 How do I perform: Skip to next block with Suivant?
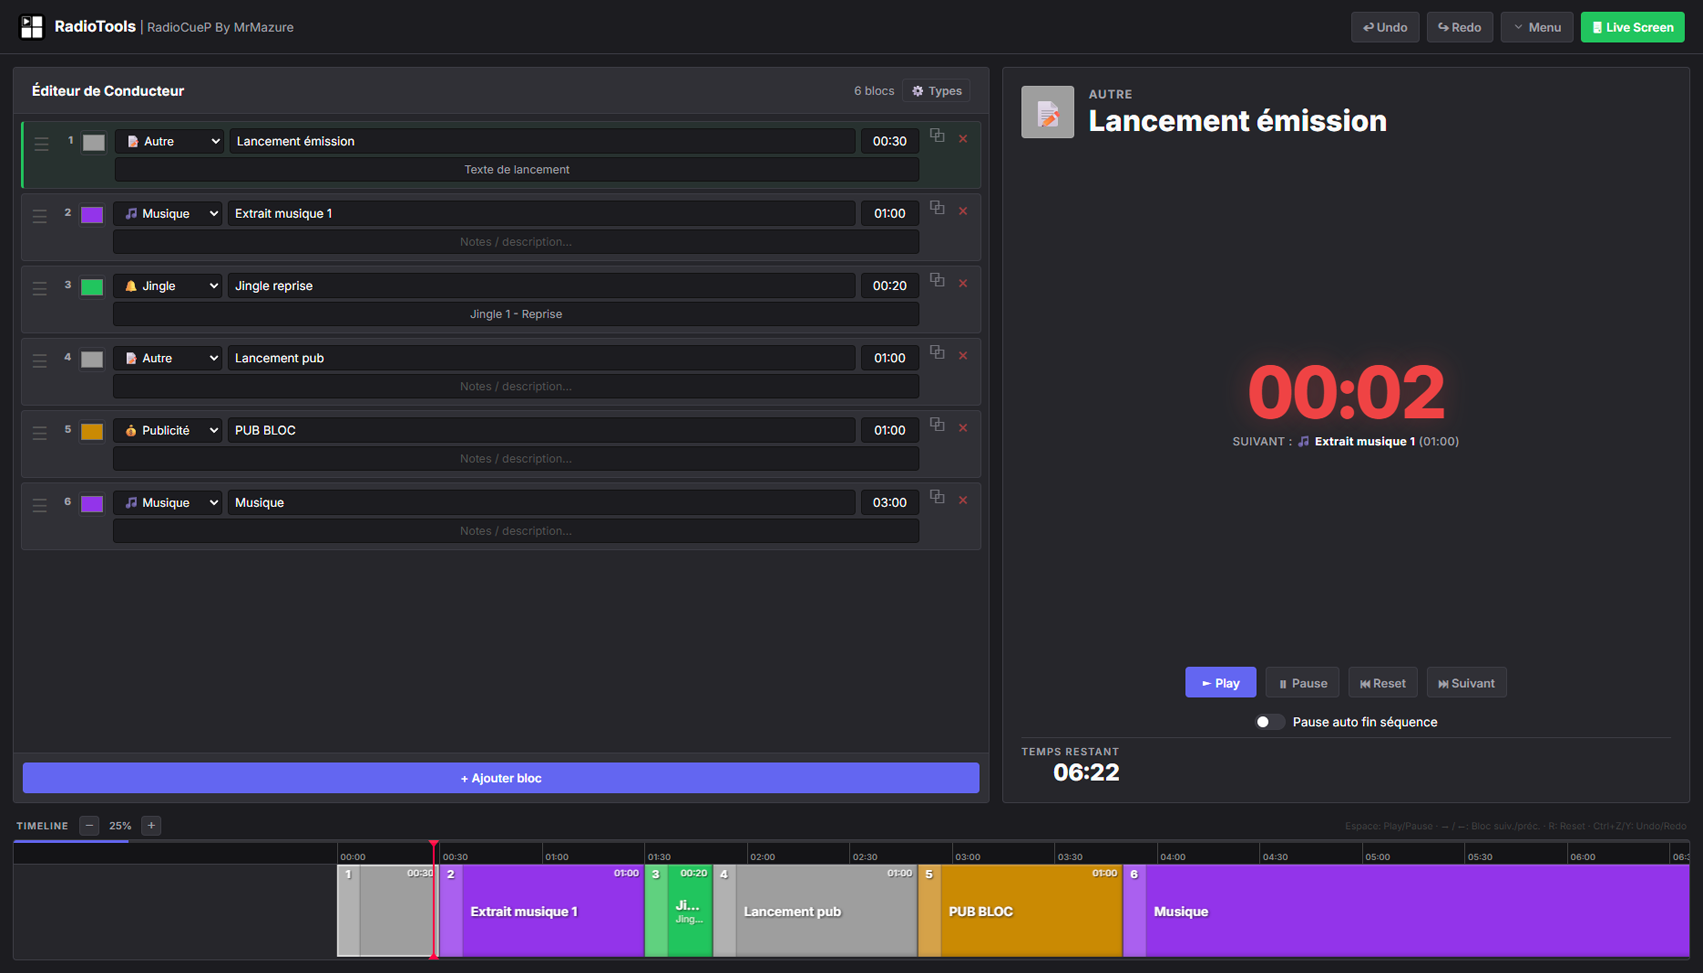point(1466,683)
